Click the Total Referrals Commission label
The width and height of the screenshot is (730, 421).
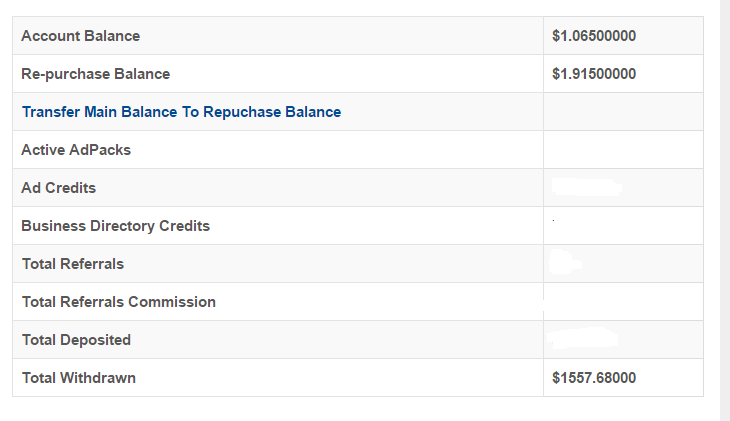click(x=118, y=302)
